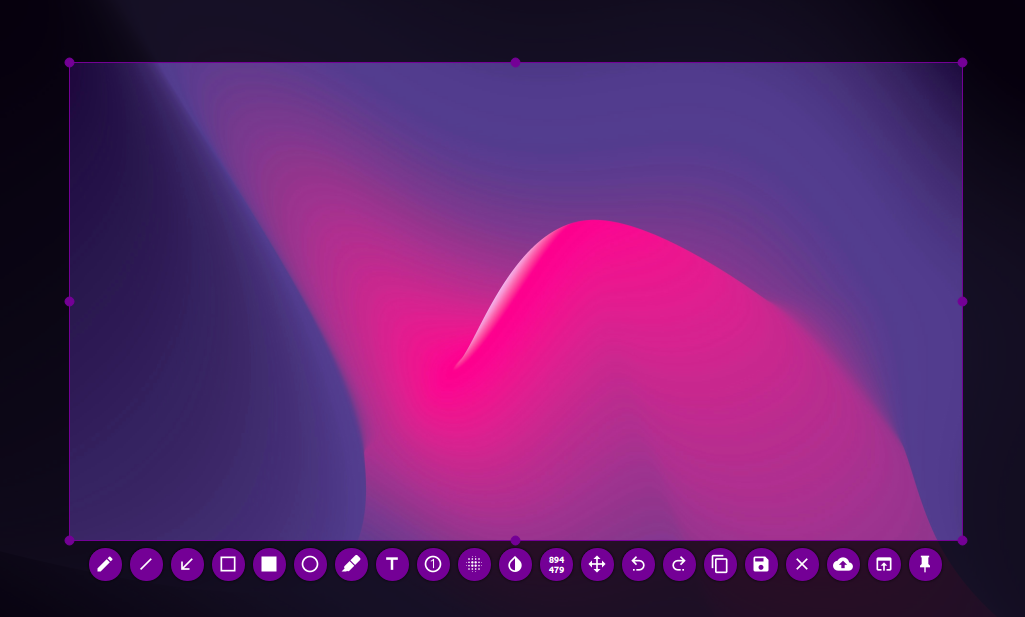The height and width of the screenshot is (617, 1025).
Task: Click the bottom-right selection corner handle
Action: [x=962, y=541]
